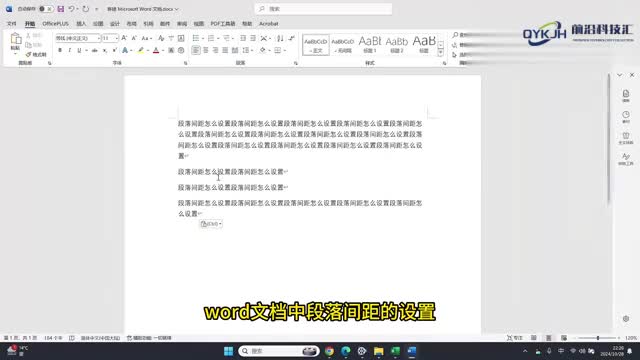Click the Clear Formatting icon

point(161,38)
